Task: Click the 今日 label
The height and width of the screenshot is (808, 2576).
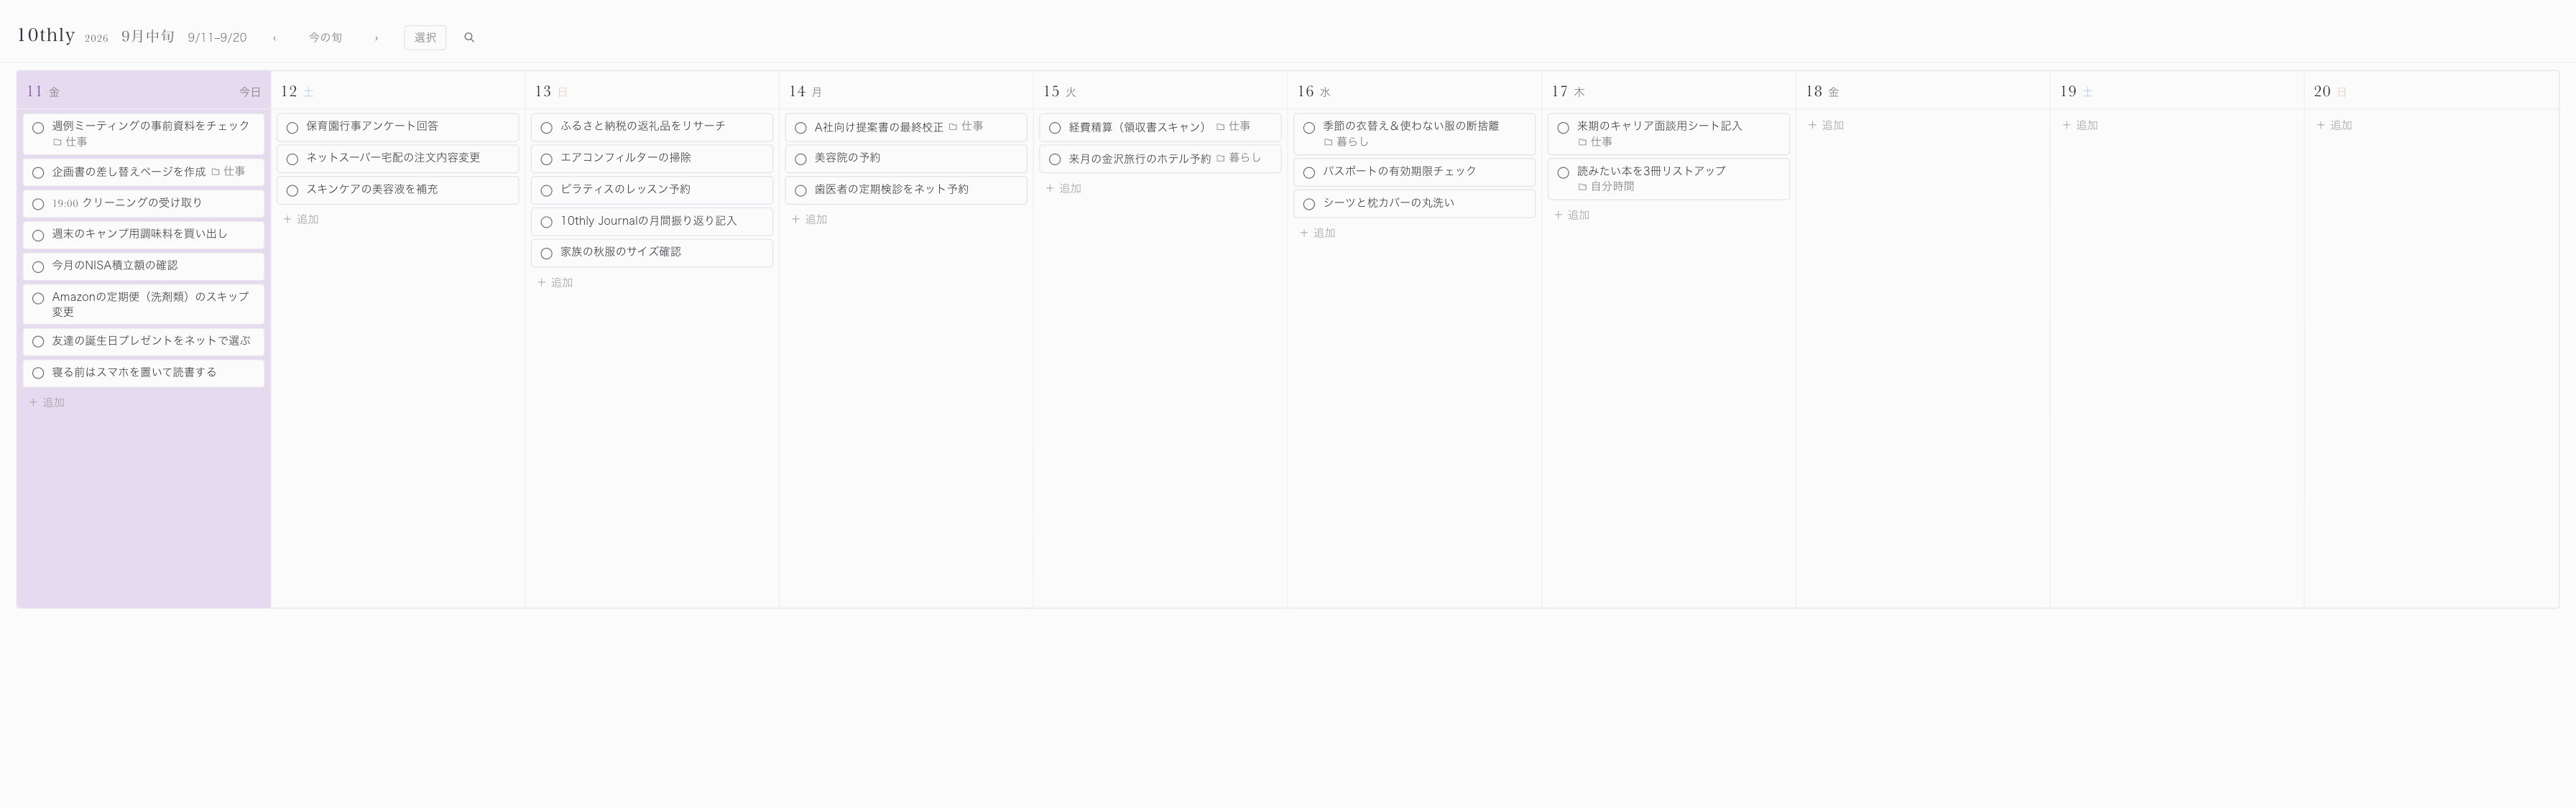Action: [x=249, y=92]
